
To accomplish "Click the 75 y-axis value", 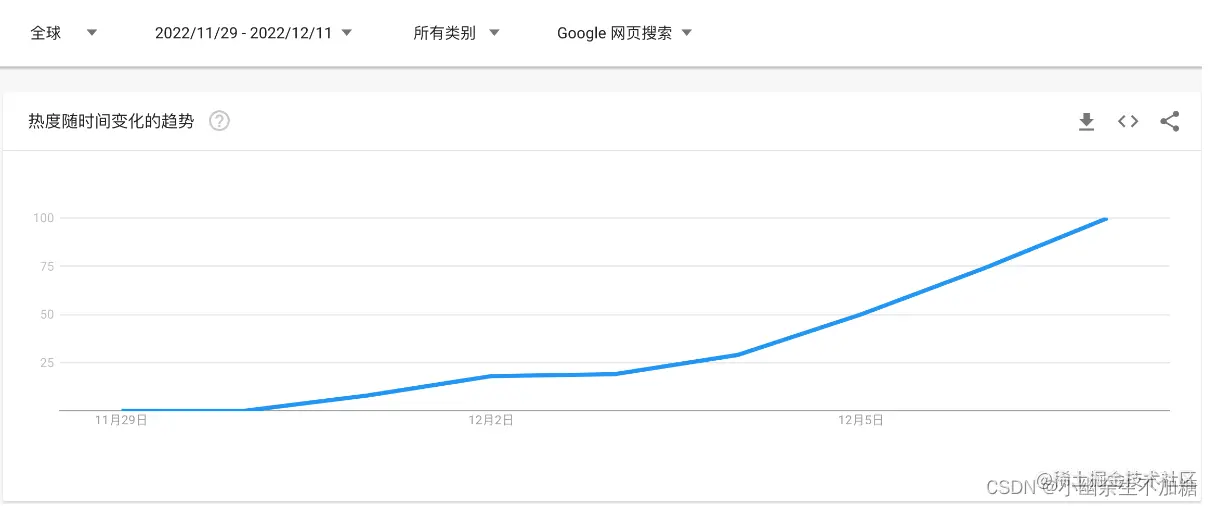I will [46, 266].
